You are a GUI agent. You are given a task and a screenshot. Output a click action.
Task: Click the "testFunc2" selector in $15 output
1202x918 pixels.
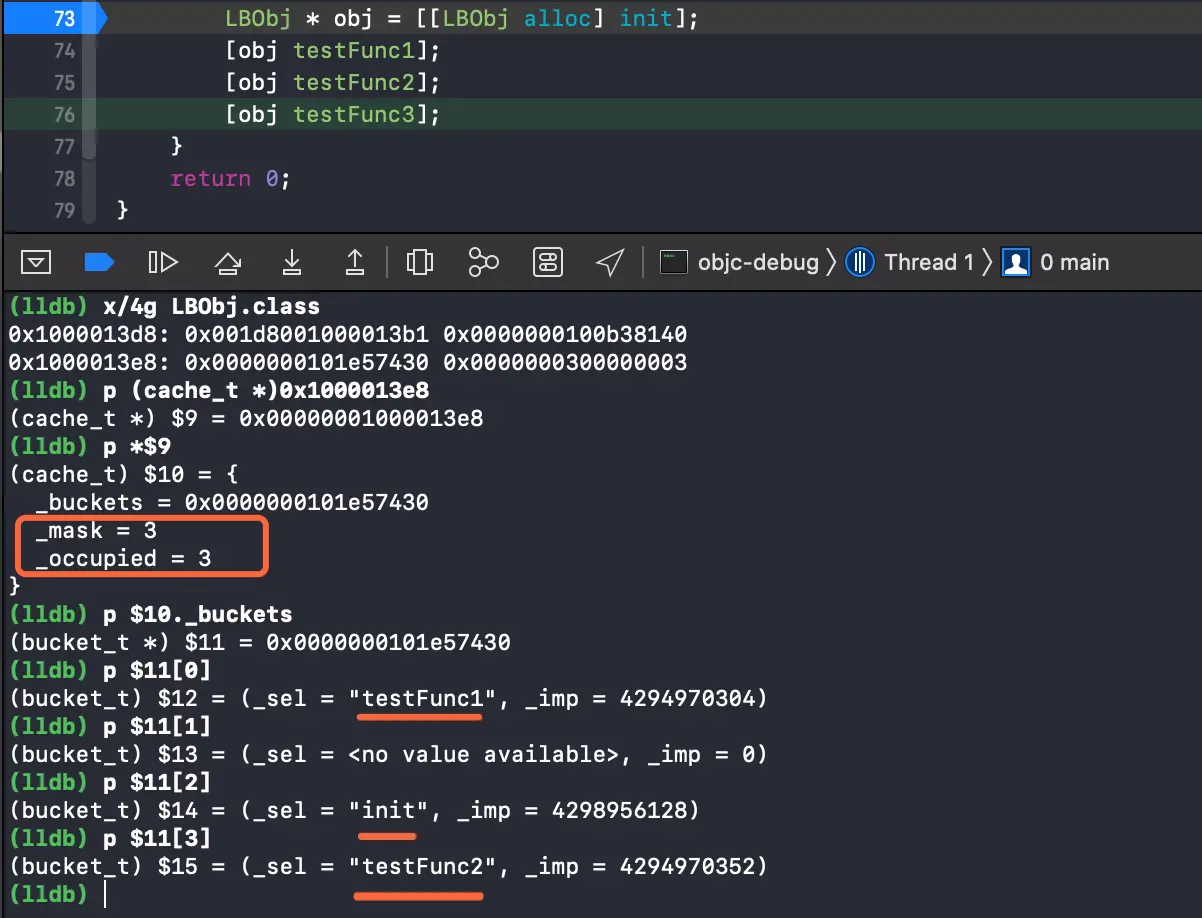[423, 866]
